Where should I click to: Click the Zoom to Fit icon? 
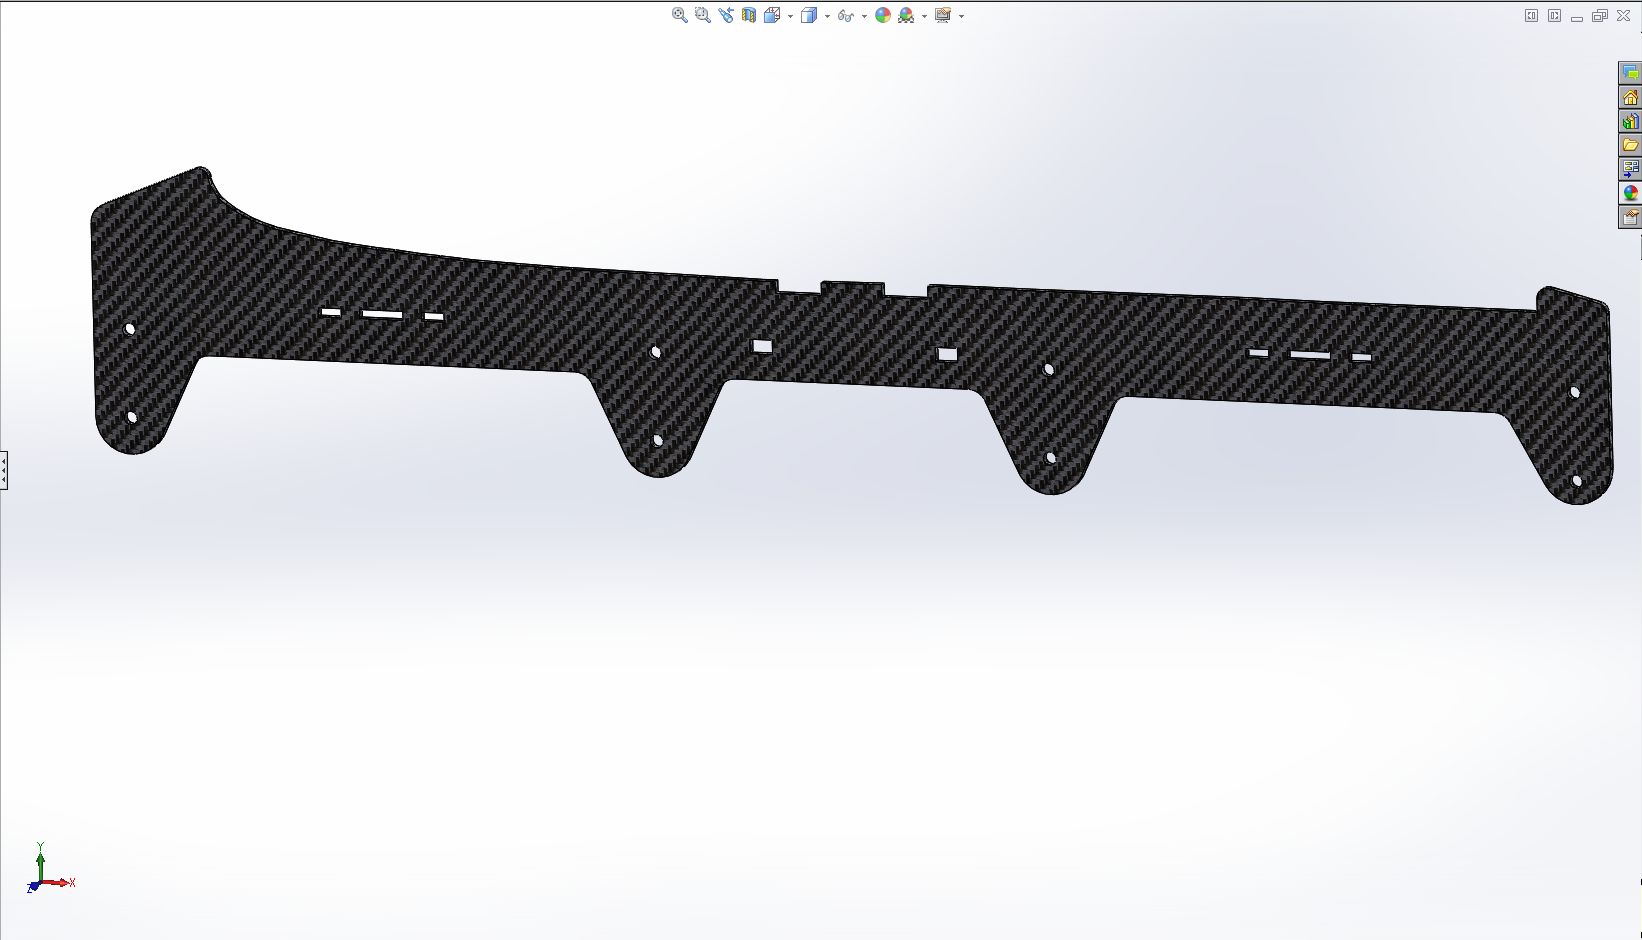tap(679, 15)
